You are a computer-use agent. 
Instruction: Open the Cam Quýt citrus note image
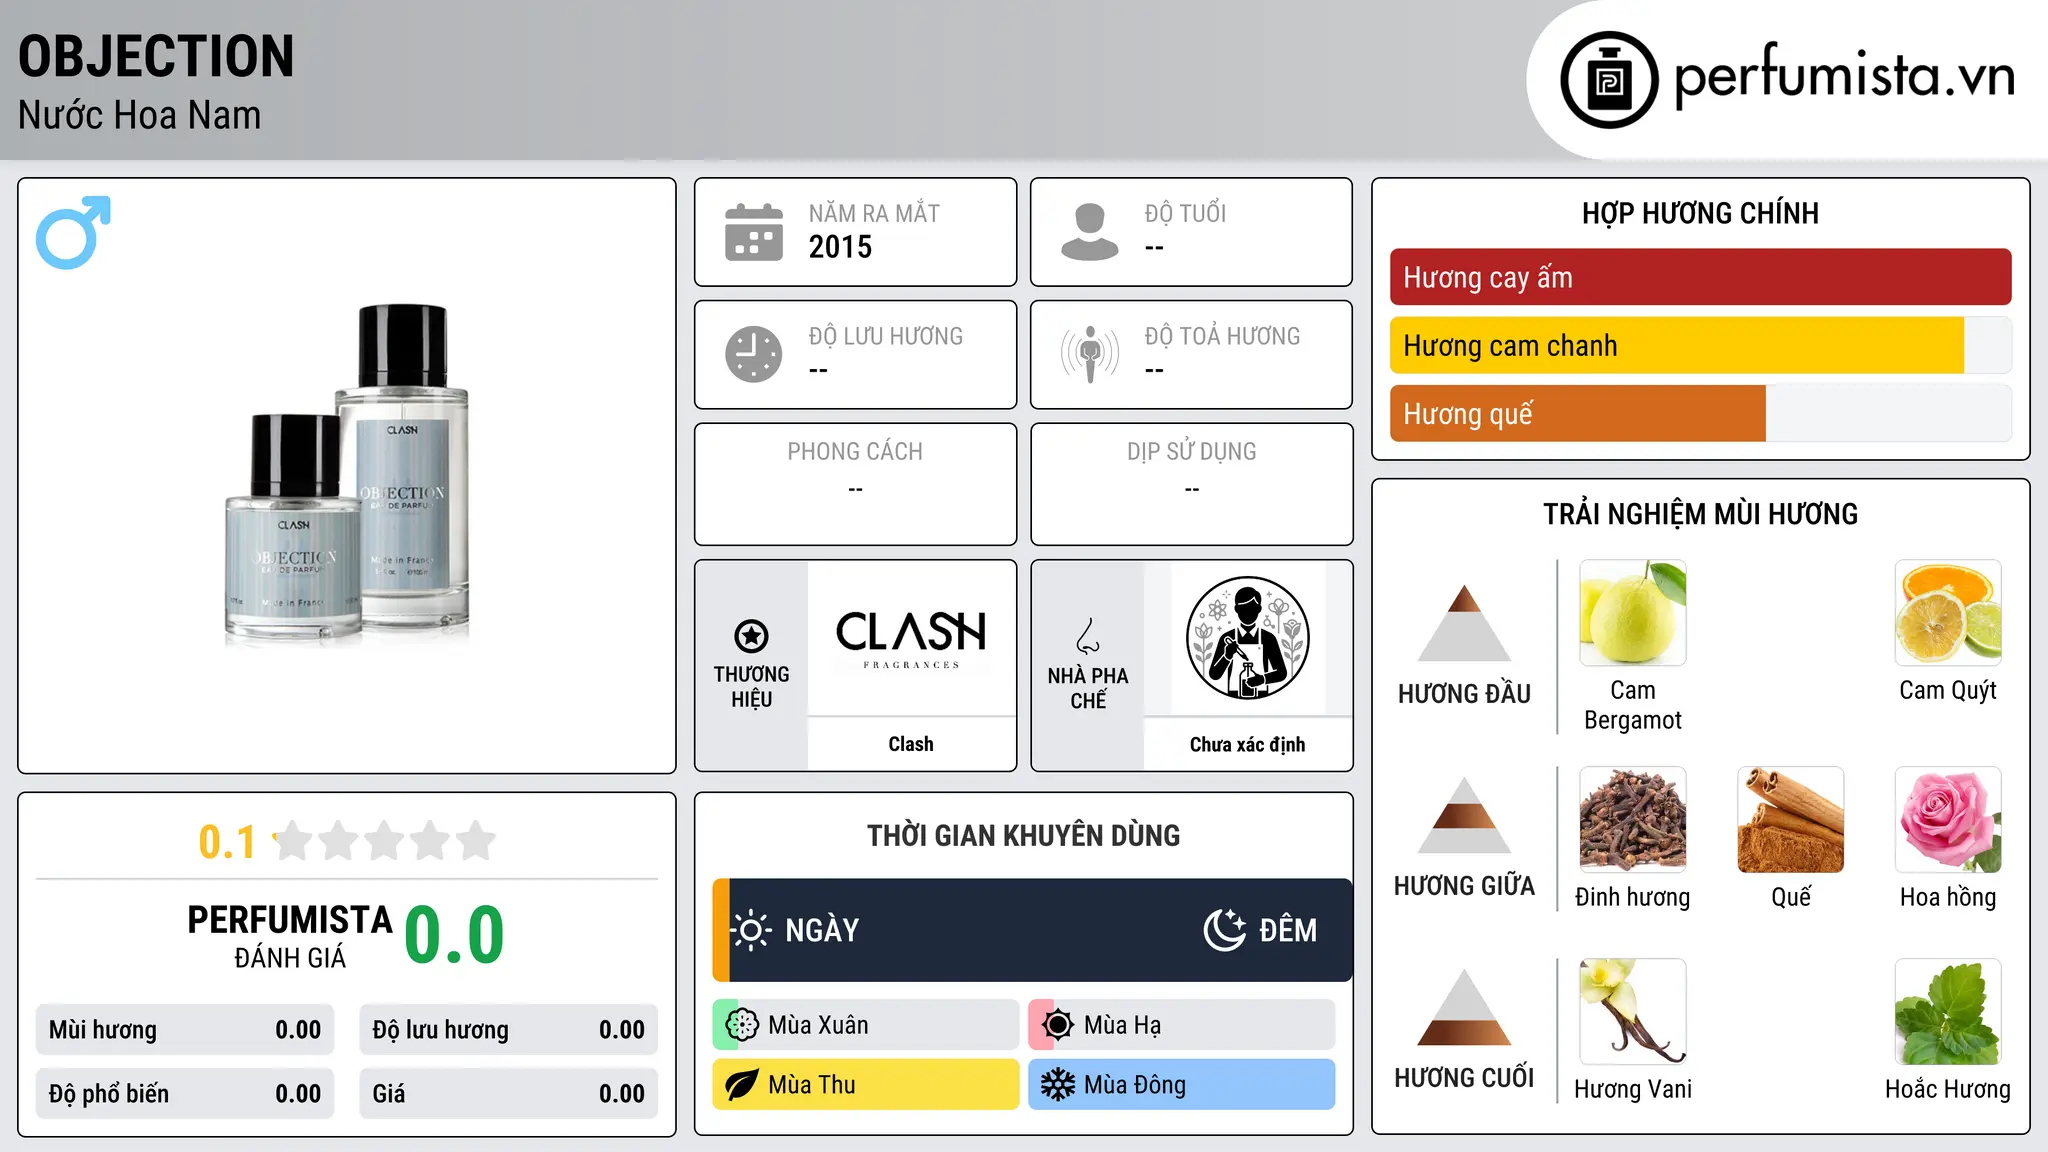pos(1948,613)
